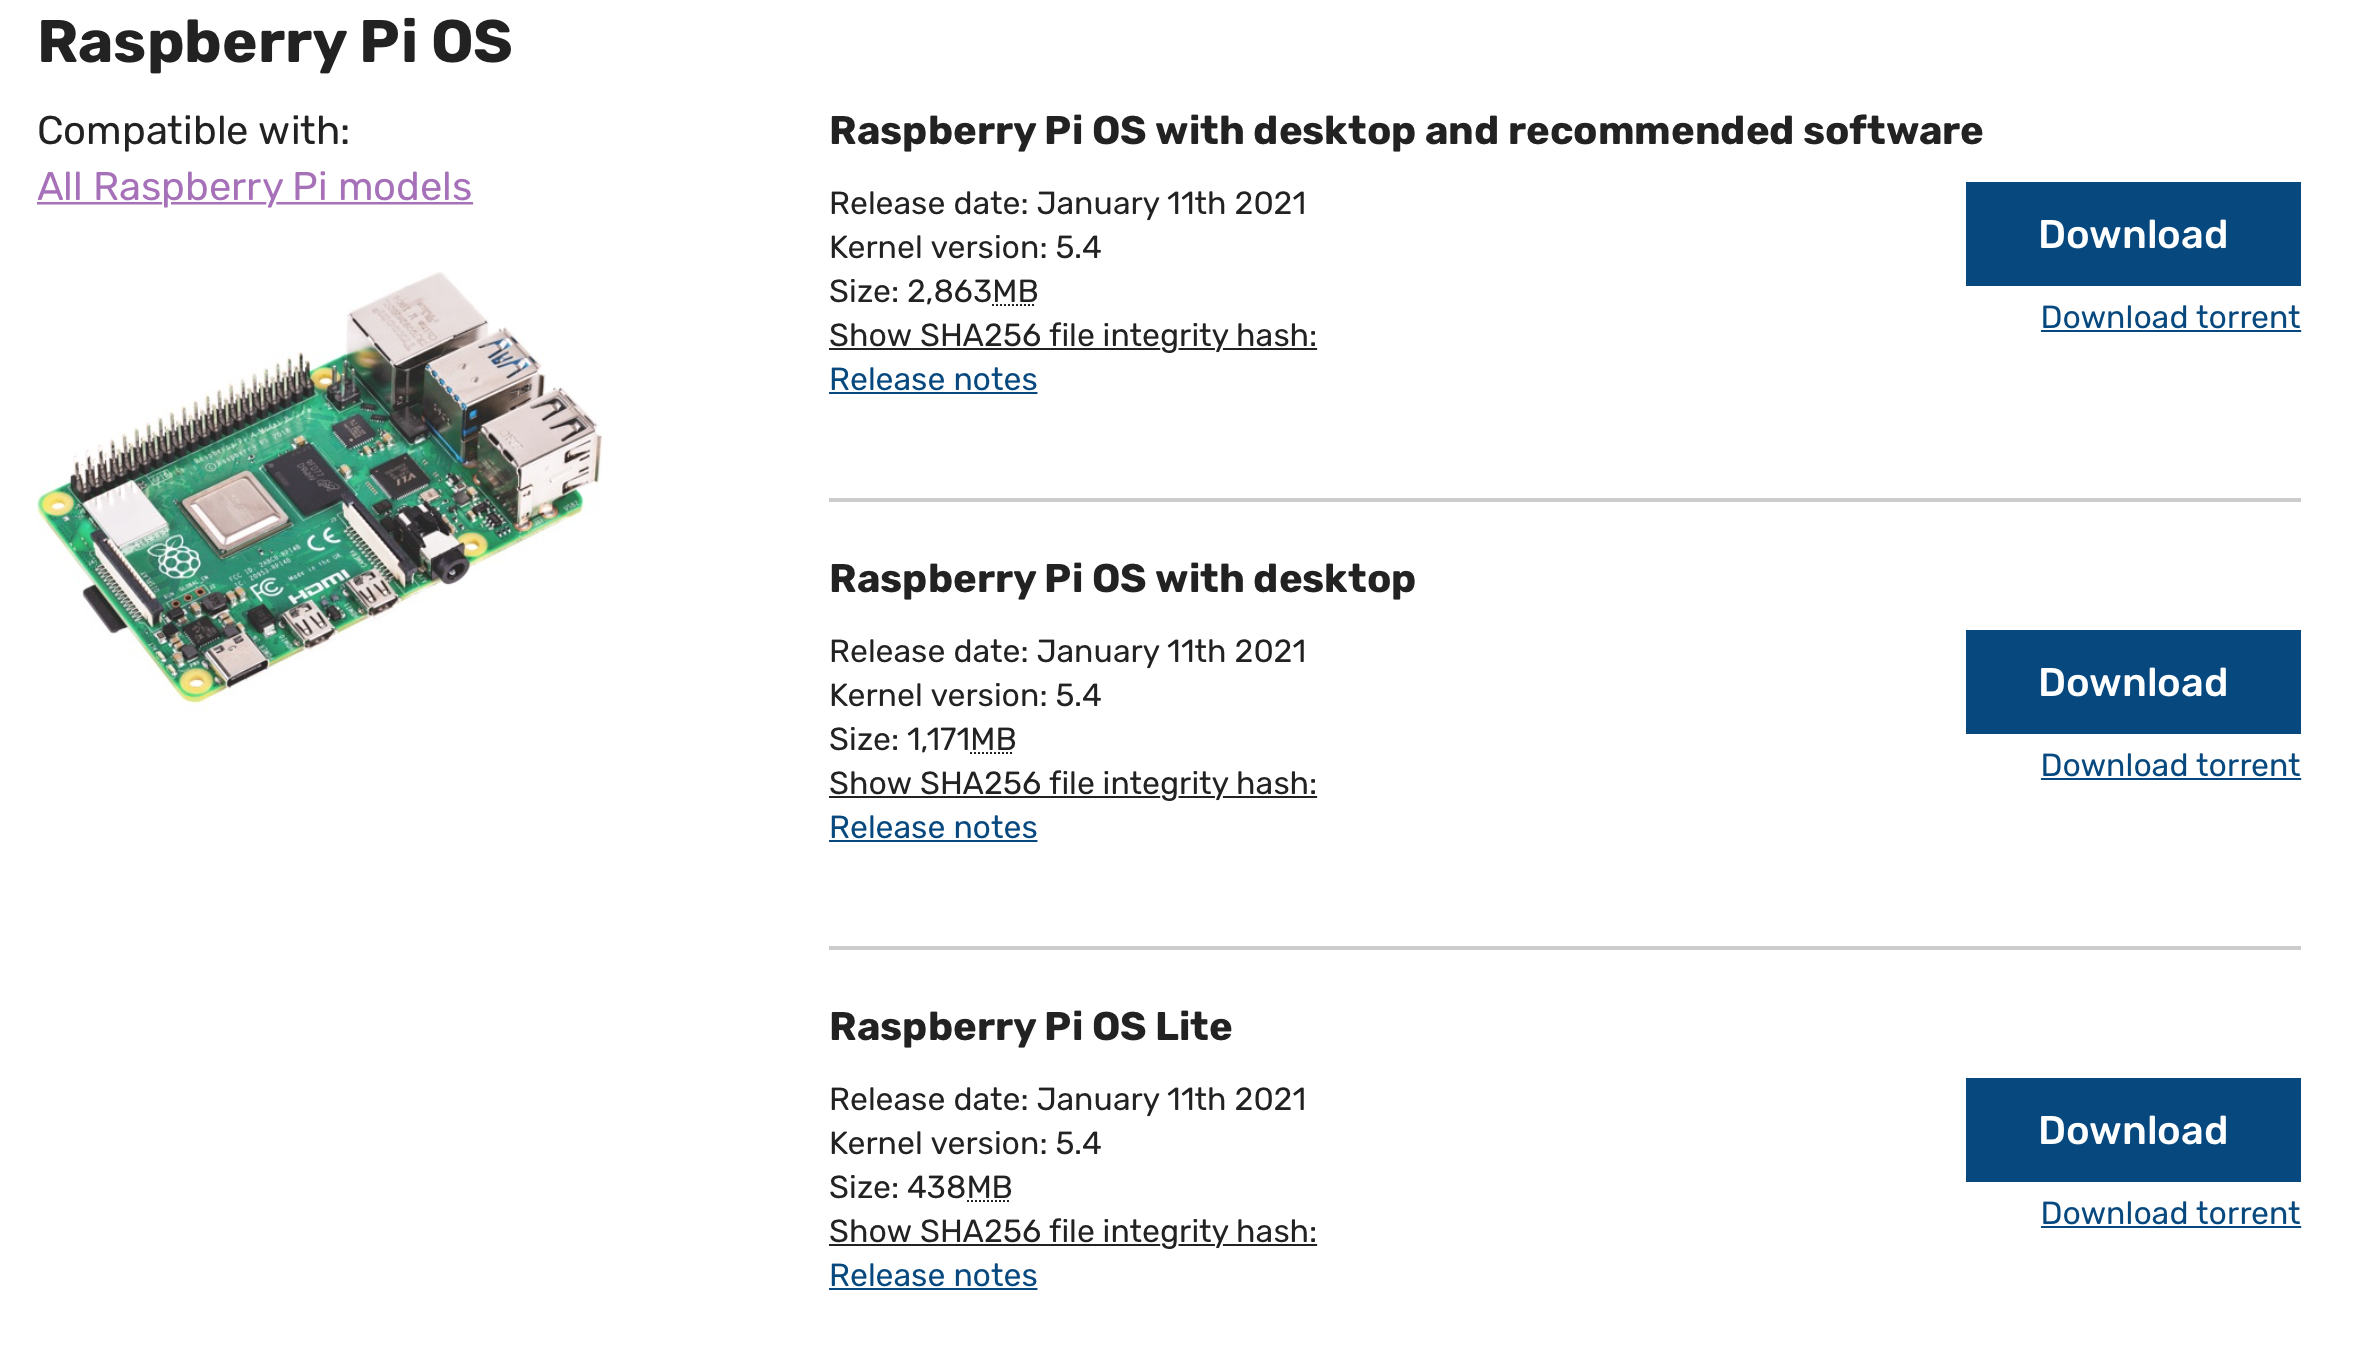Show SHA256 file integrity hash for OS Lite
Image resolution: width=2378 pixels, height=1348 pixels.
pyautogui.click(x=1072, y=1231)
